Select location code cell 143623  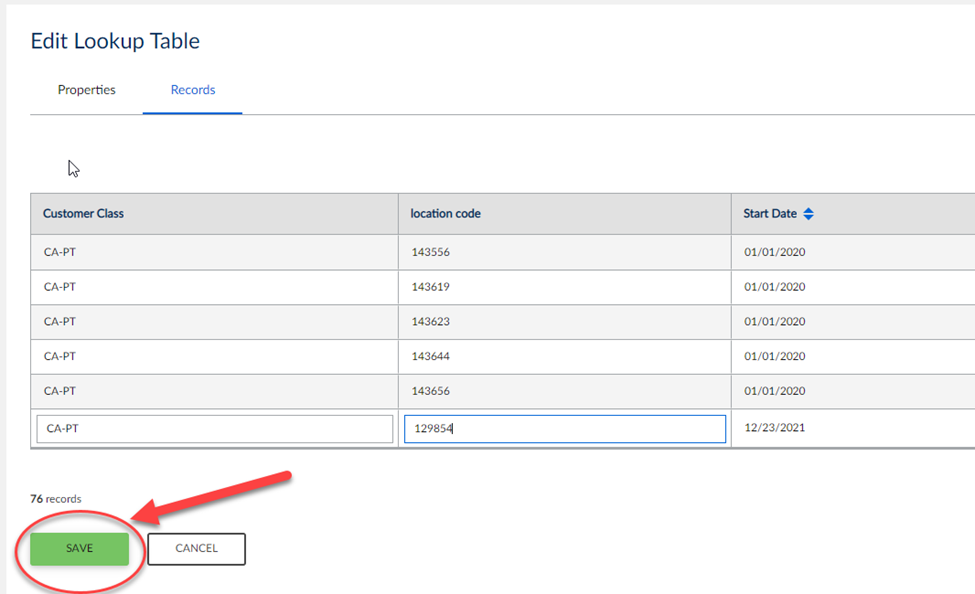click(x=431, y=322)
